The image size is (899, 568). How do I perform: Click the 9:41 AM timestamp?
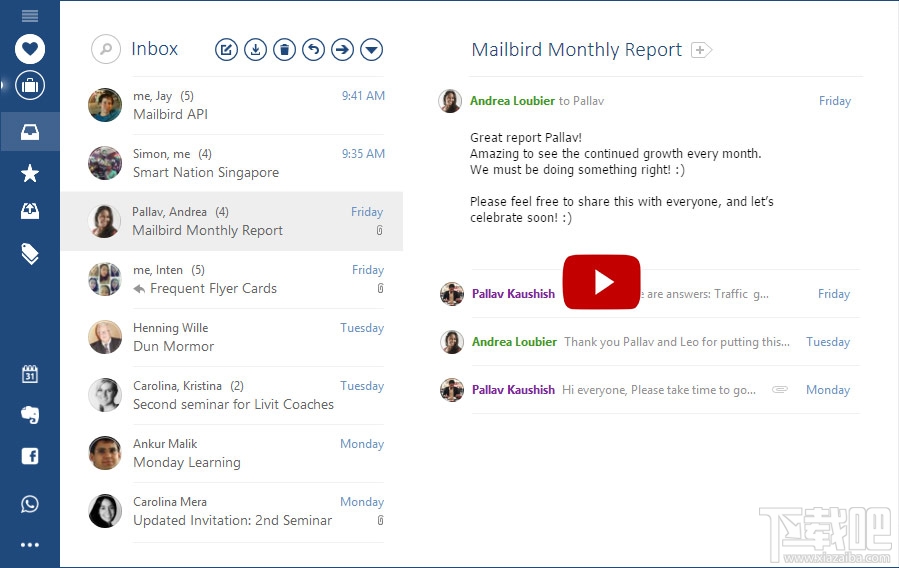tap(363, 96)
